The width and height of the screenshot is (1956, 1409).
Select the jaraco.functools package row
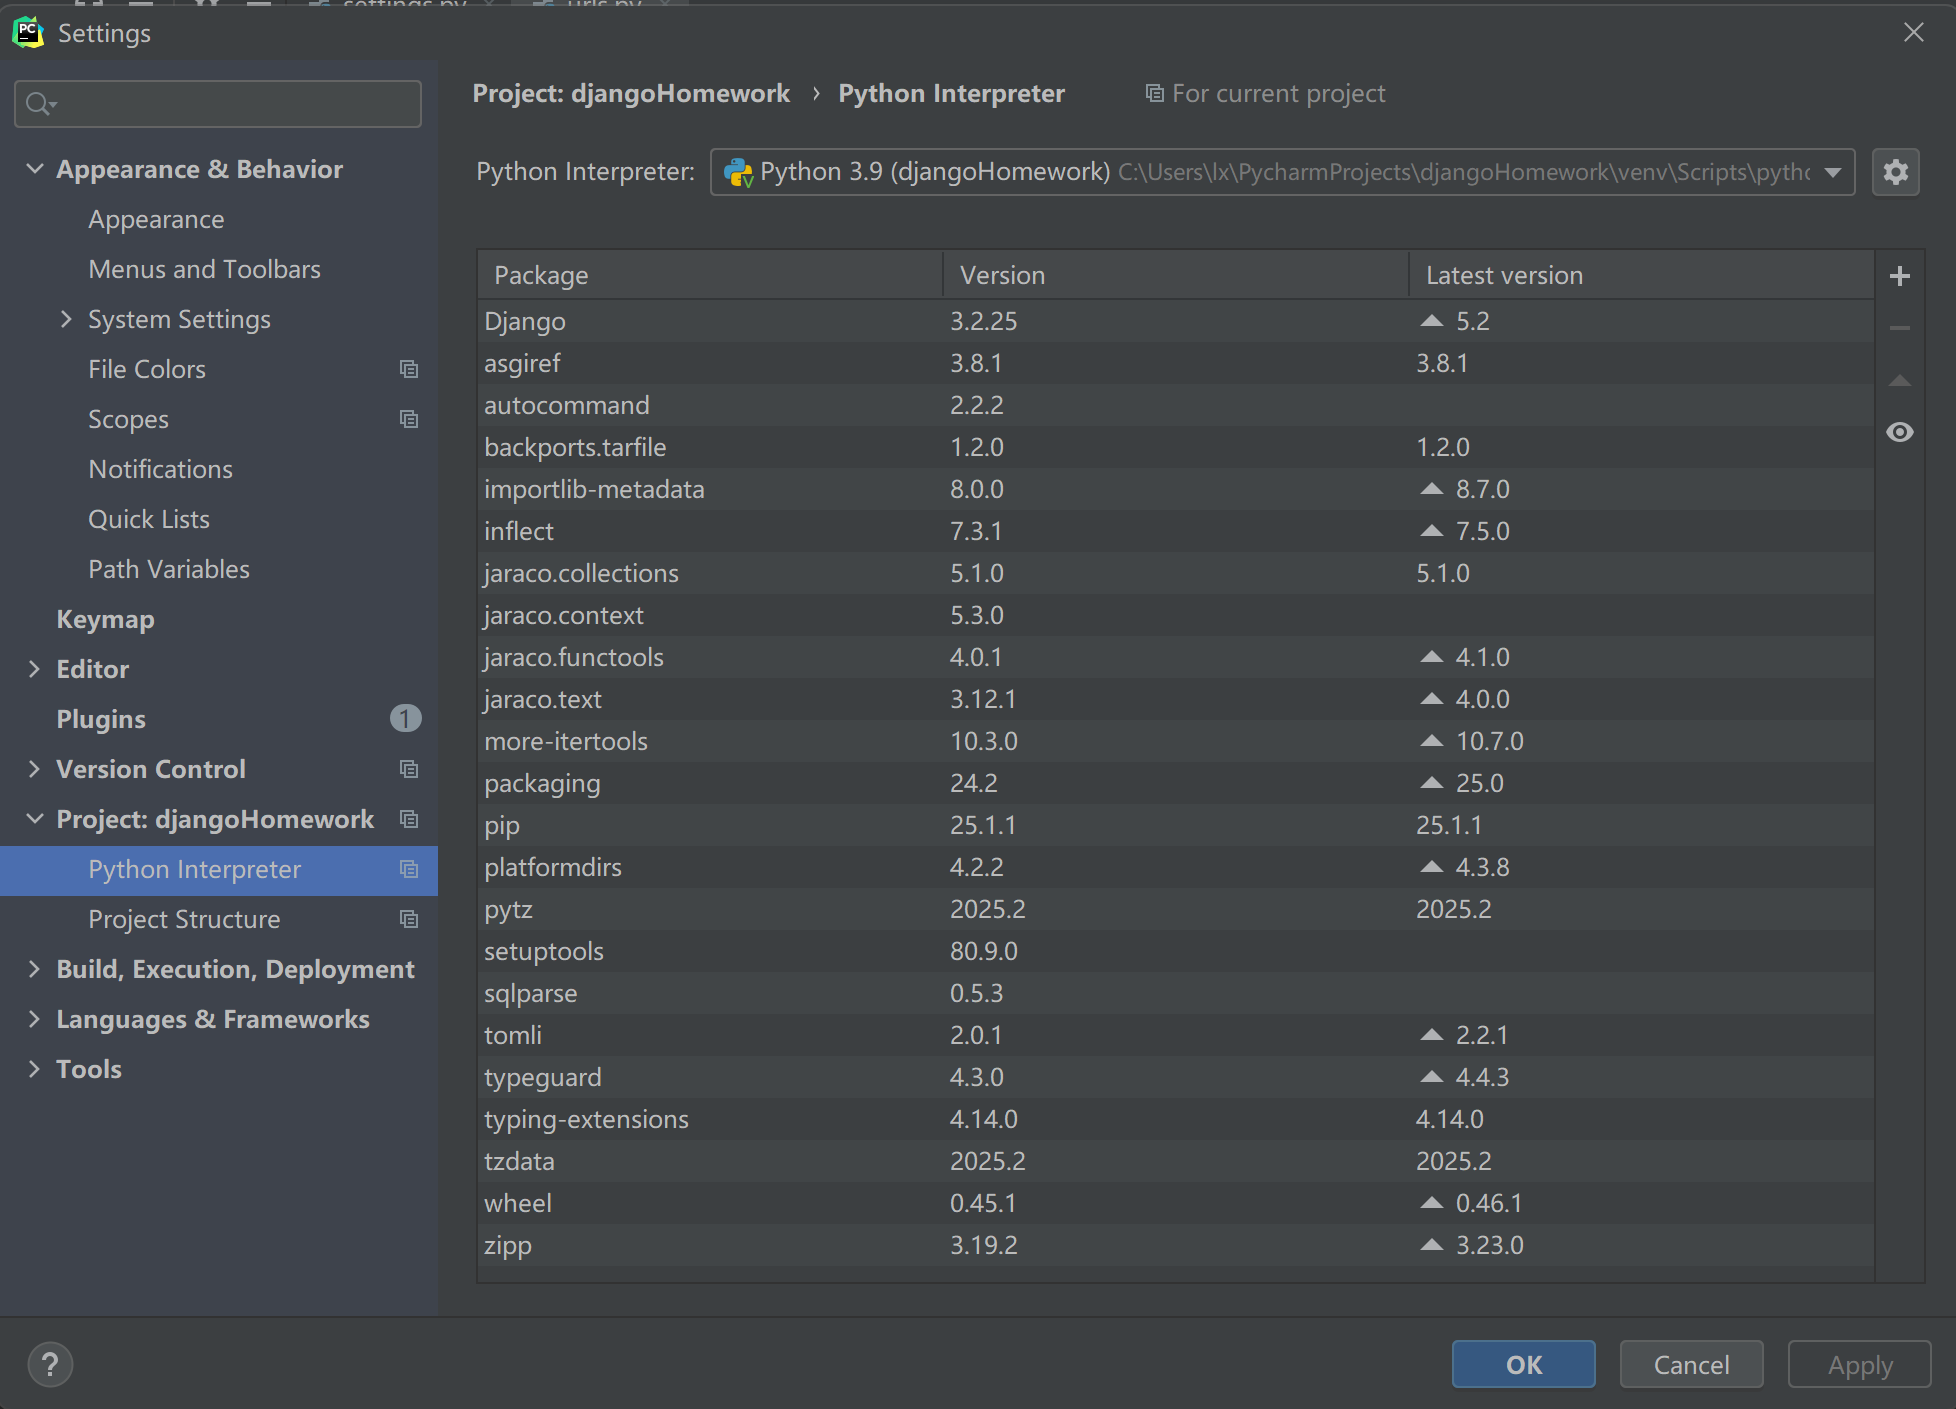point(1175,657)
